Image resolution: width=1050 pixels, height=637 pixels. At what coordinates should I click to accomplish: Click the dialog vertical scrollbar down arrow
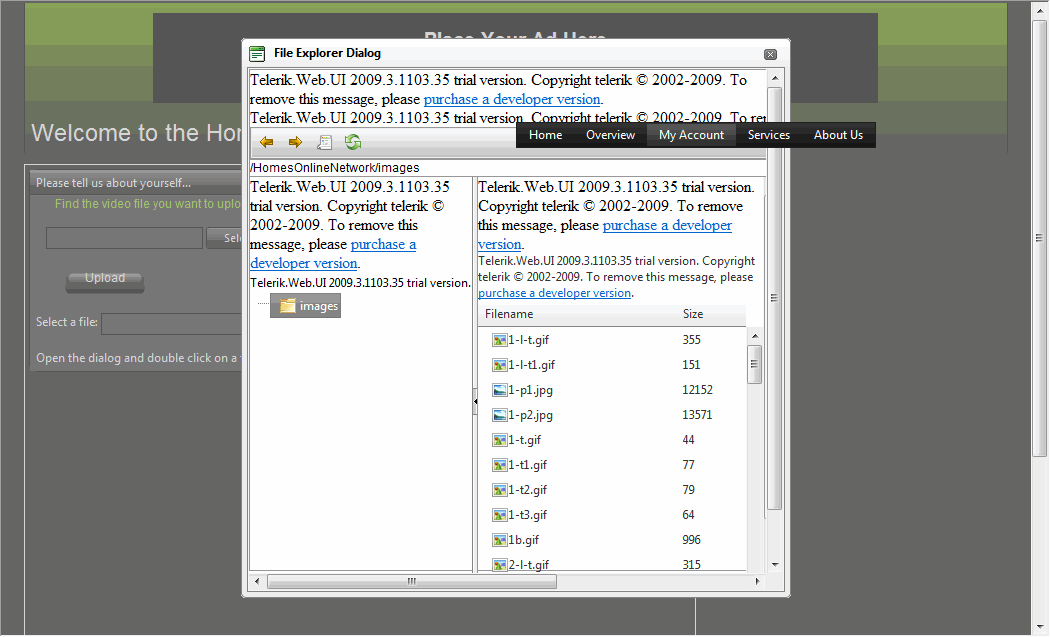pyautogui.click(x=775, y=565)
